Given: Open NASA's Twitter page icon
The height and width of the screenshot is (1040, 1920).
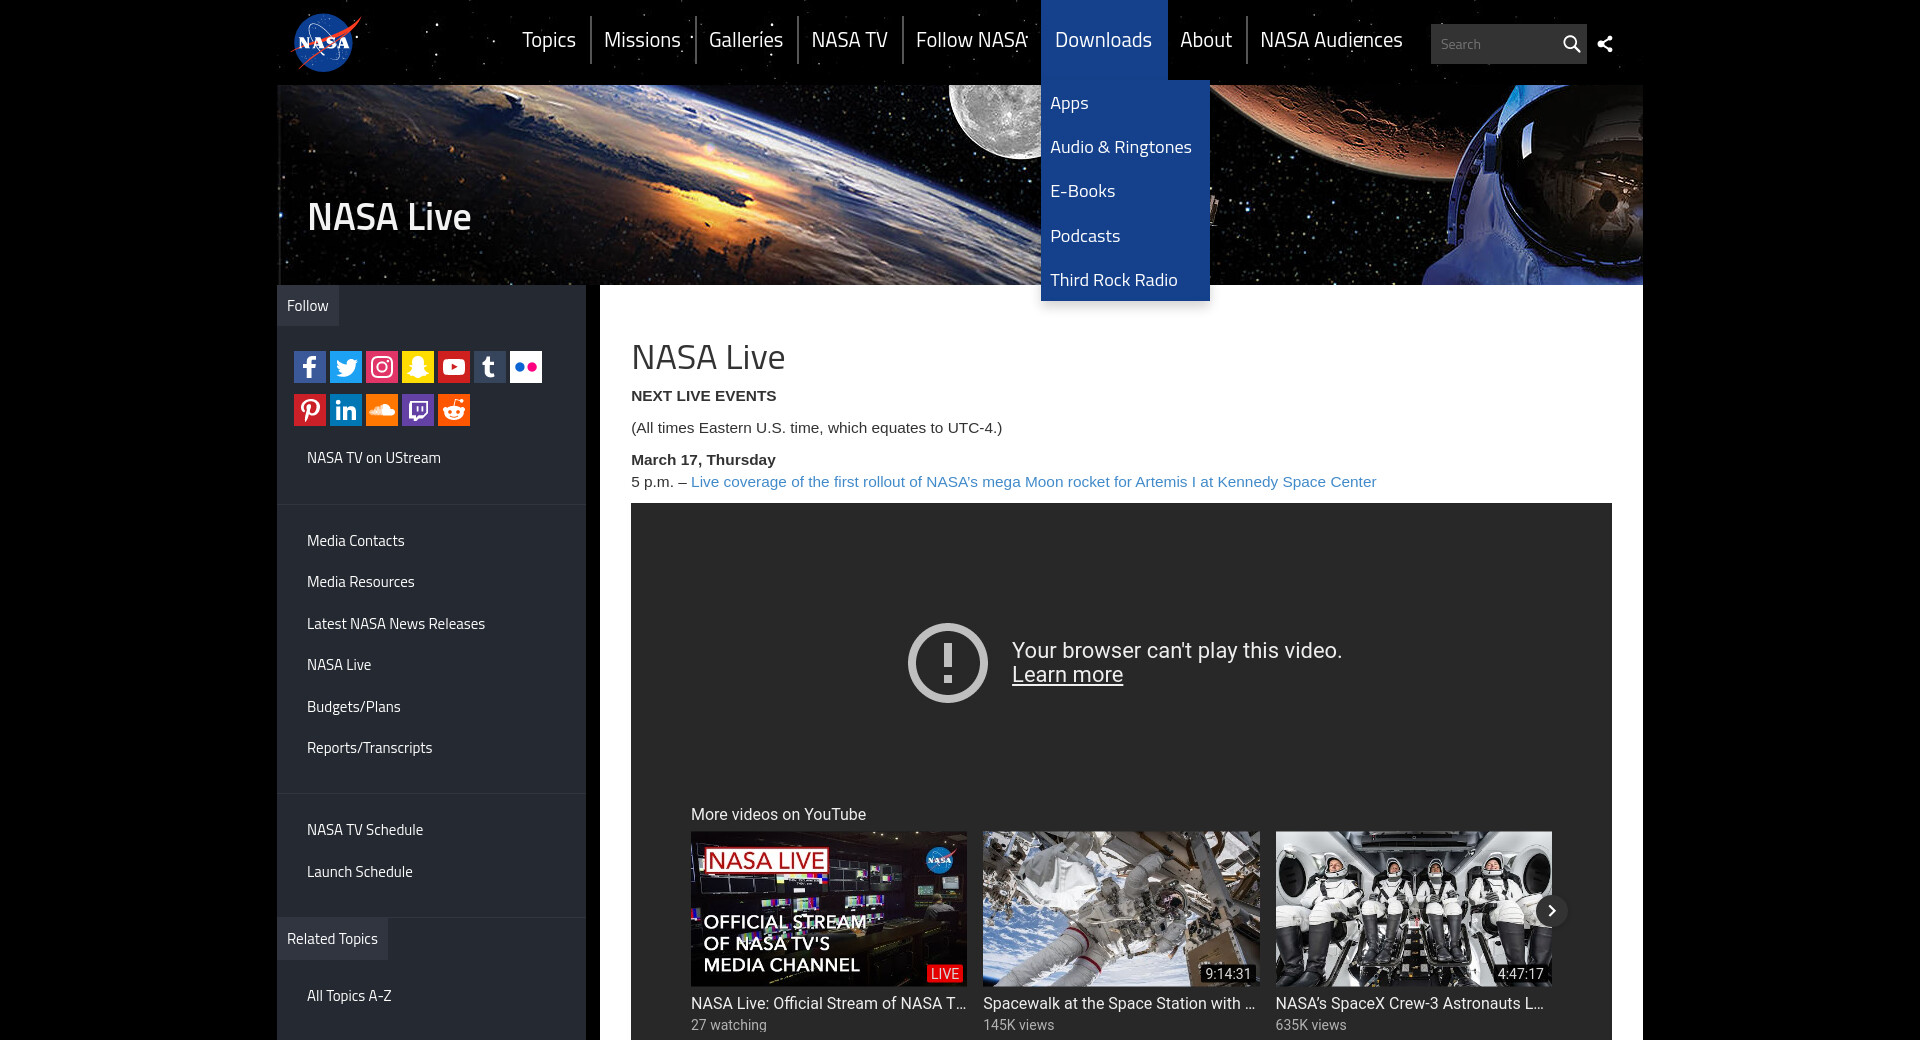Looking at the screenshot, I should click(x=346, y=367).
